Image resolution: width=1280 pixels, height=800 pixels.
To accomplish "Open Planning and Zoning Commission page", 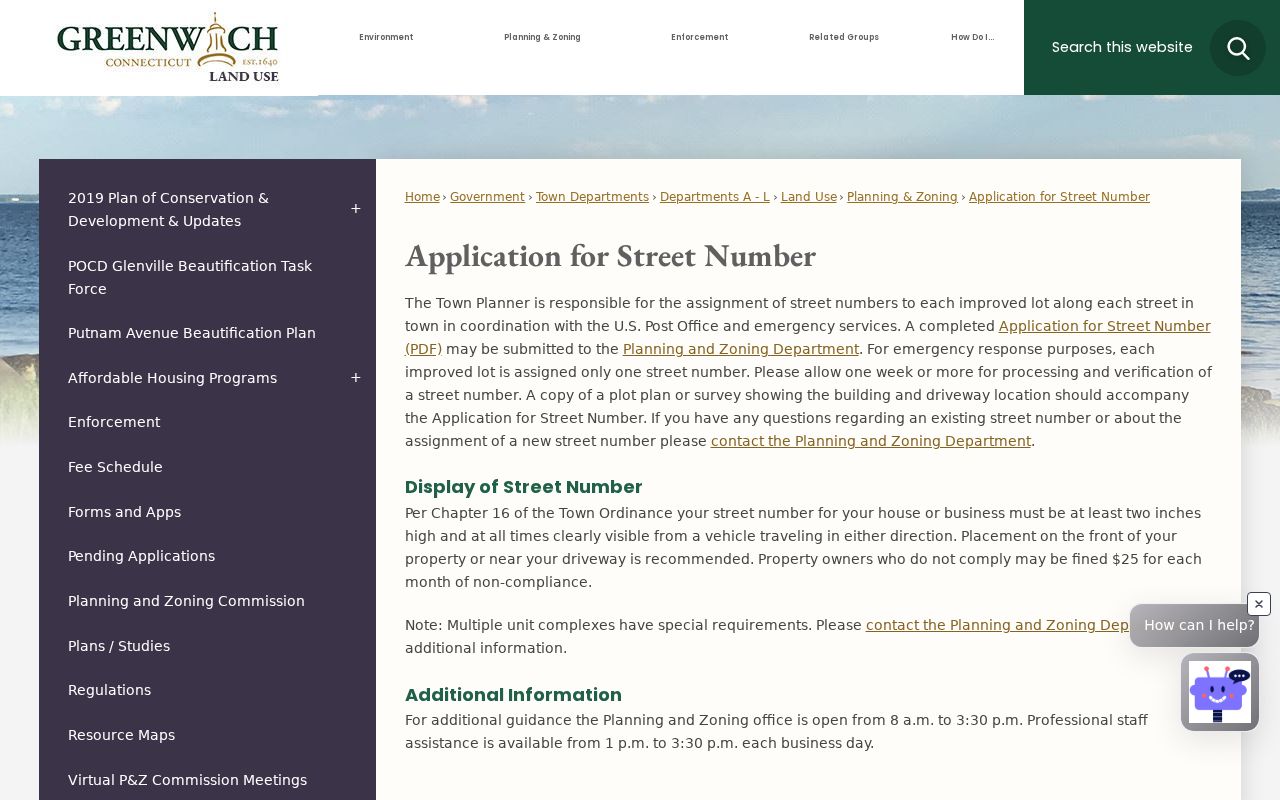I will click(186, 601).
